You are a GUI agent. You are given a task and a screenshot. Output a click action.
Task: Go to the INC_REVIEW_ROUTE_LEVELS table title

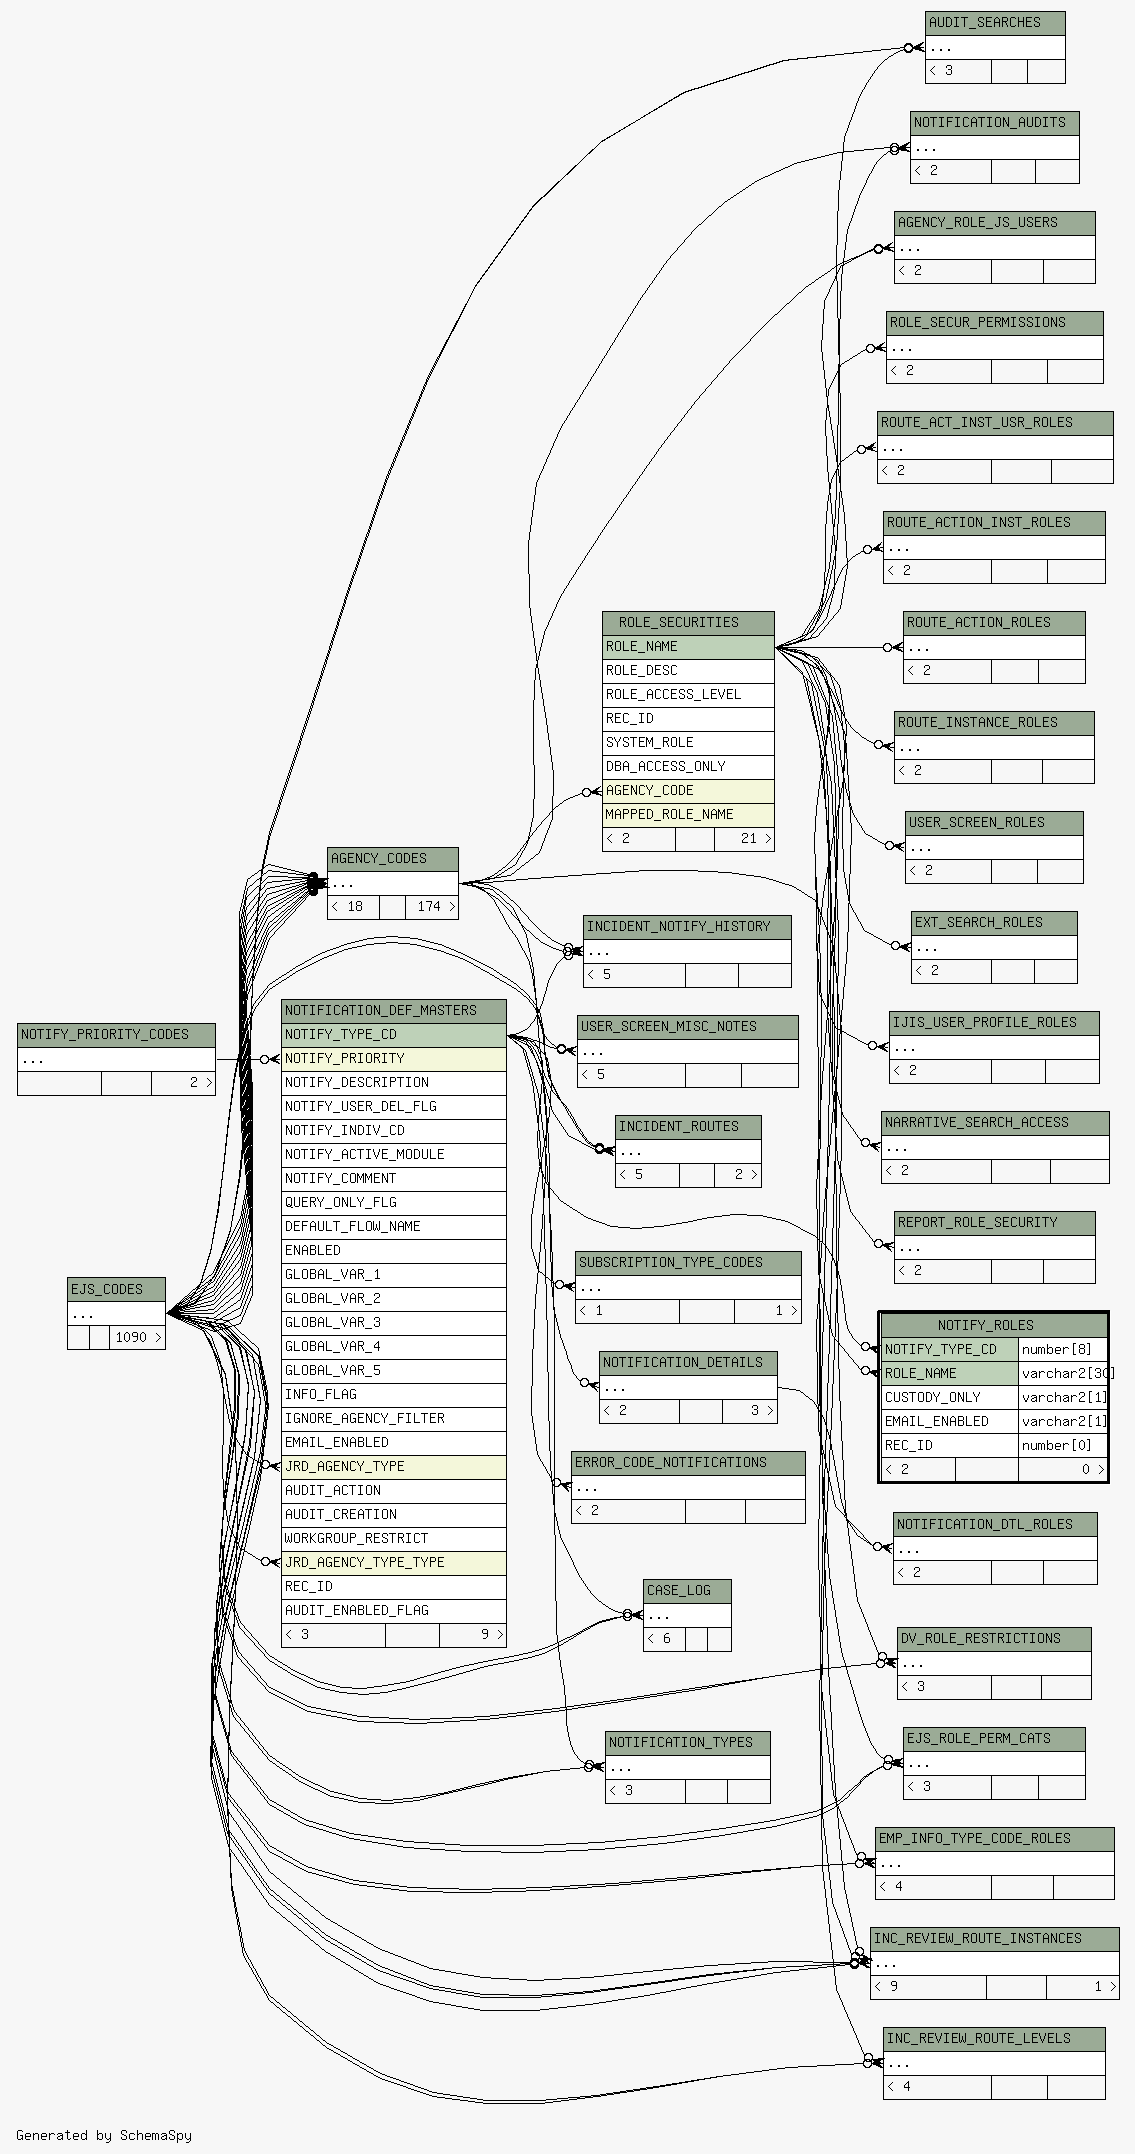pyautogui.click(x=994, y=2039)
